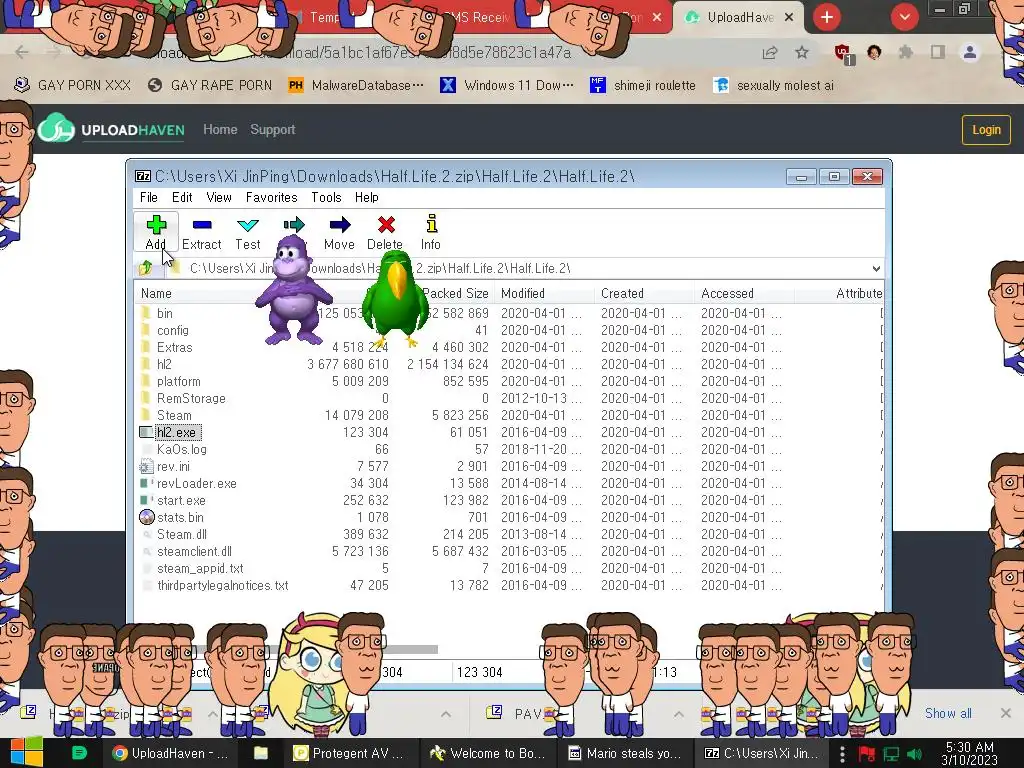Select the RemStorage folder
Image resolution: width=1024 pixels, height=768 pixels.
191,398
